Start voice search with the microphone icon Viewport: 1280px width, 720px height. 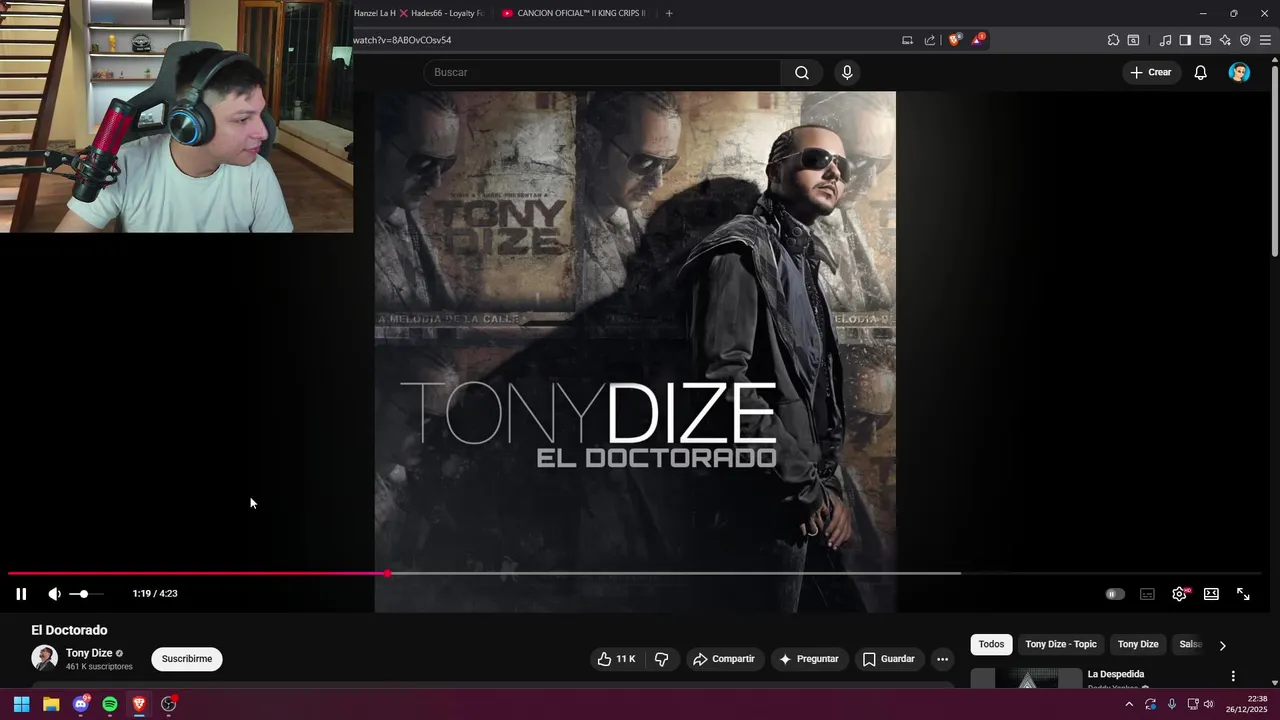click(847, 72)
